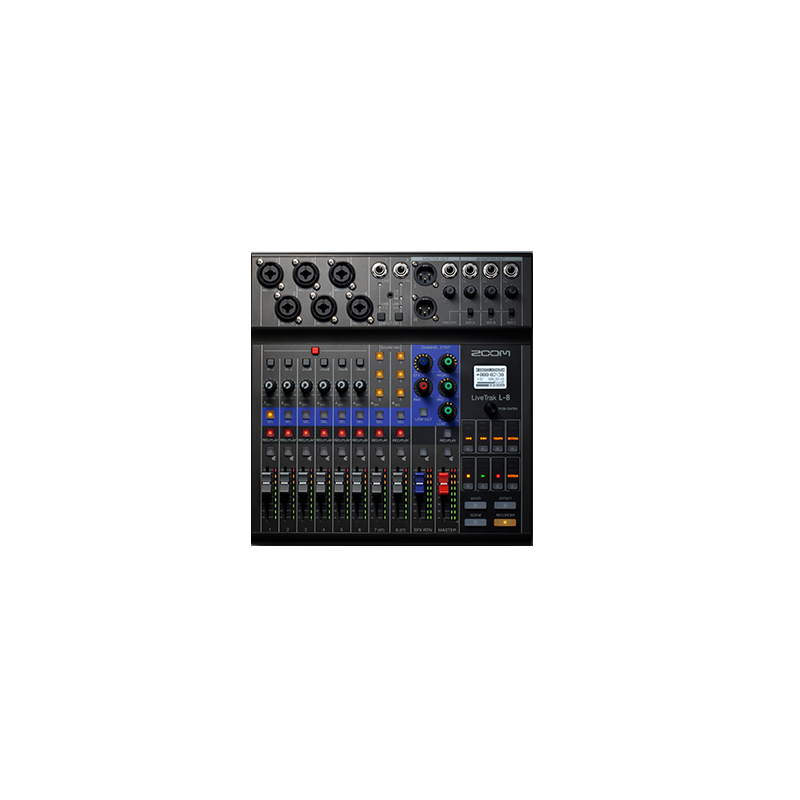This screenshot has width=800, height=800.
Task: Toggle the channel 5 REC/PLAY button
Action: 342,433
